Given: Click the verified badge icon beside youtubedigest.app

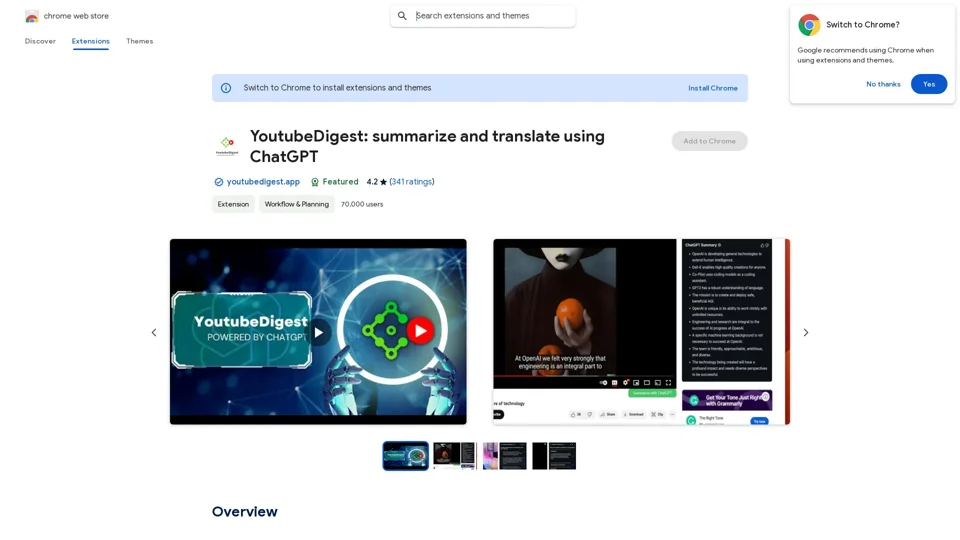Looking at the screenshot, I should tap(219, 182).
